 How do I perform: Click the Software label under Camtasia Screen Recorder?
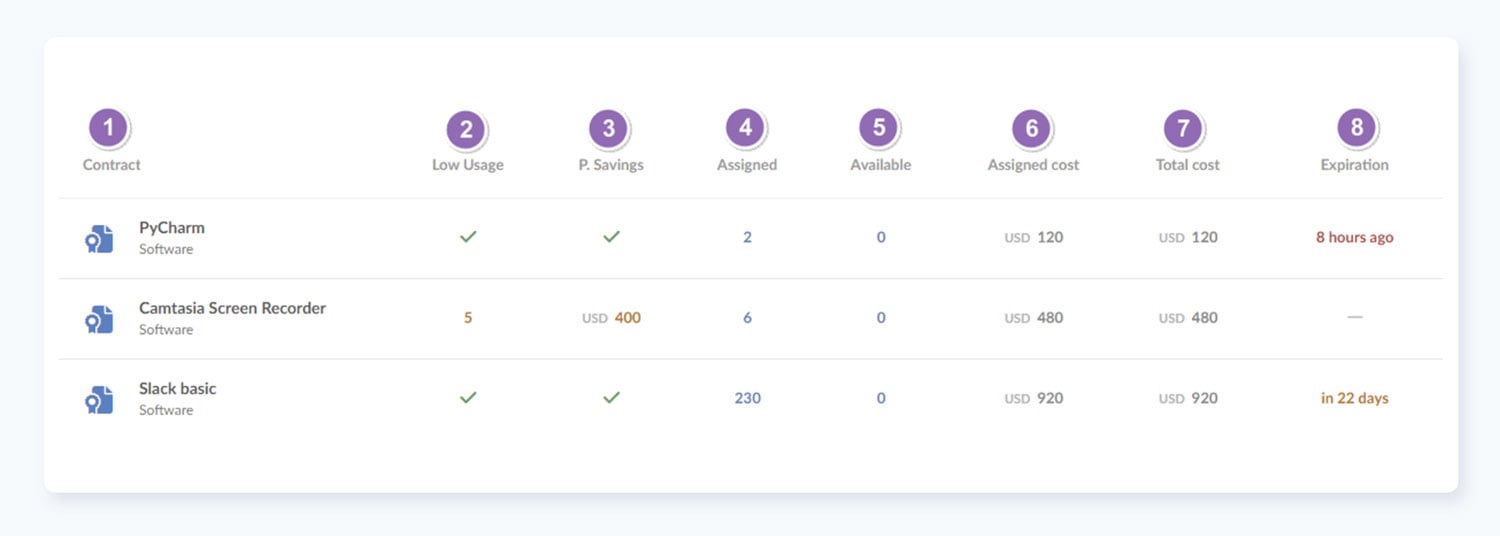coord(166,329)
